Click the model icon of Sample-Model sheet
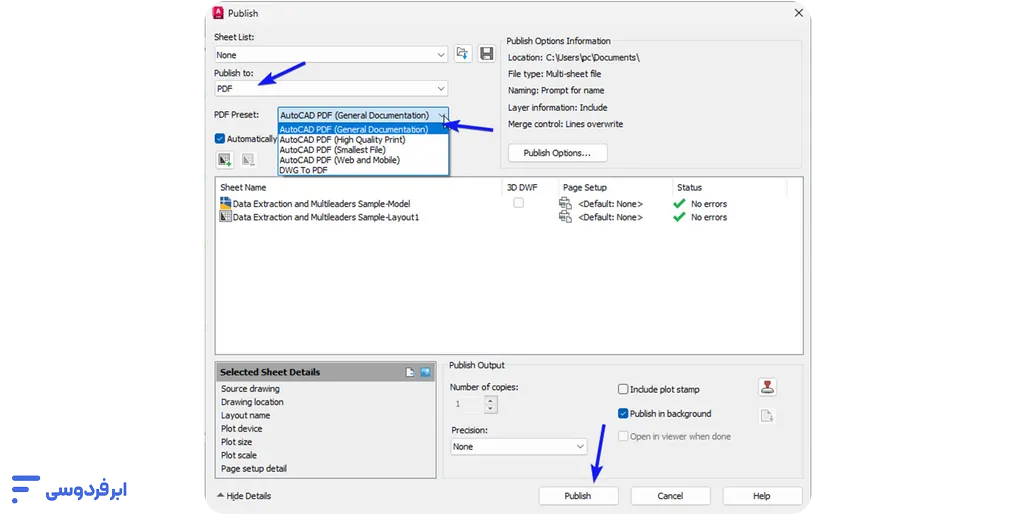Image resolution: width=1024 pixels, height=515 pixels. click(225, 203)
